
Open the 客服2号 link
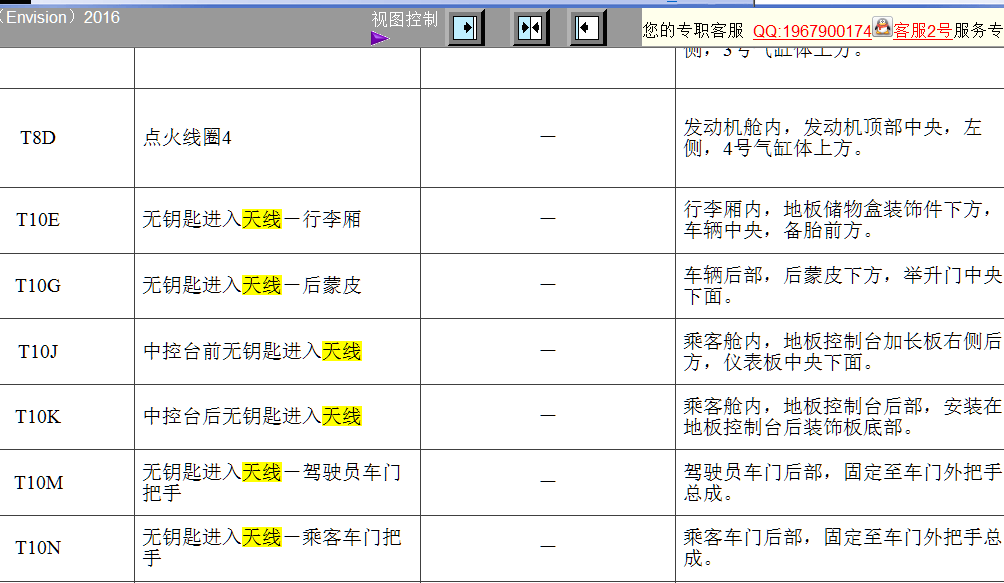(922, 31)
